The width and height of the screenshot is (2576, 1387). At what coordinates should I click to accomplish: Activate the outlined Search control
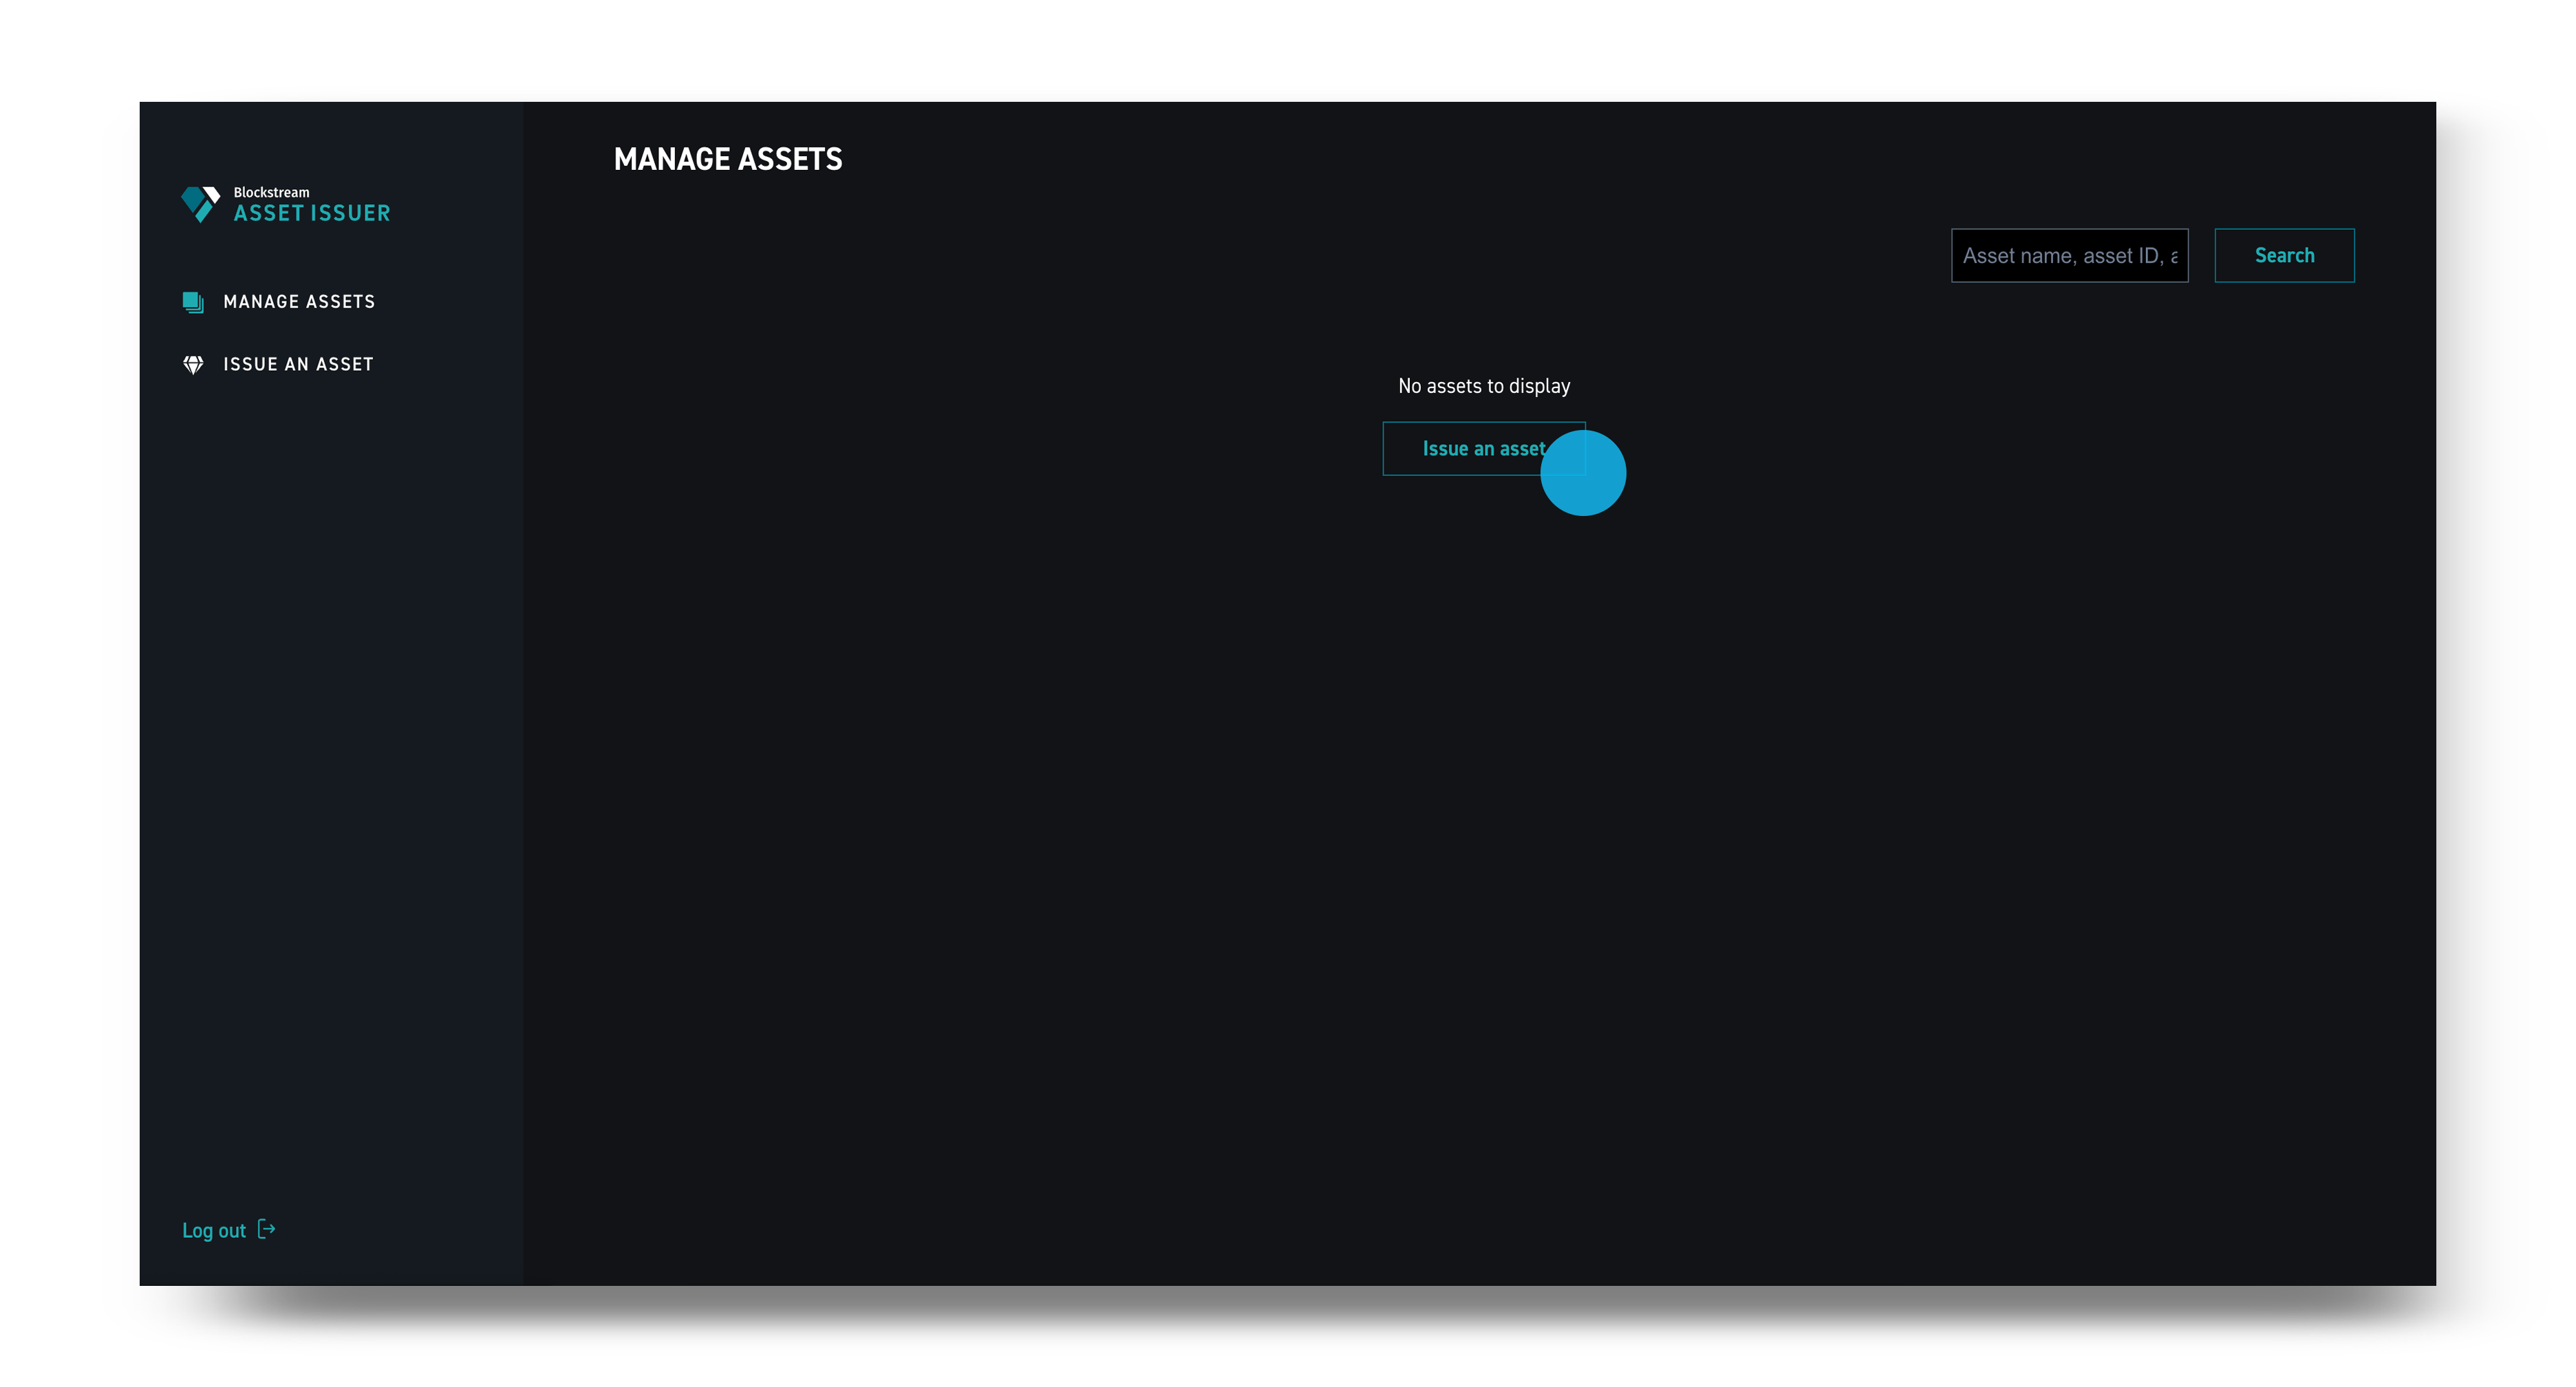(x=2284, y=255)
